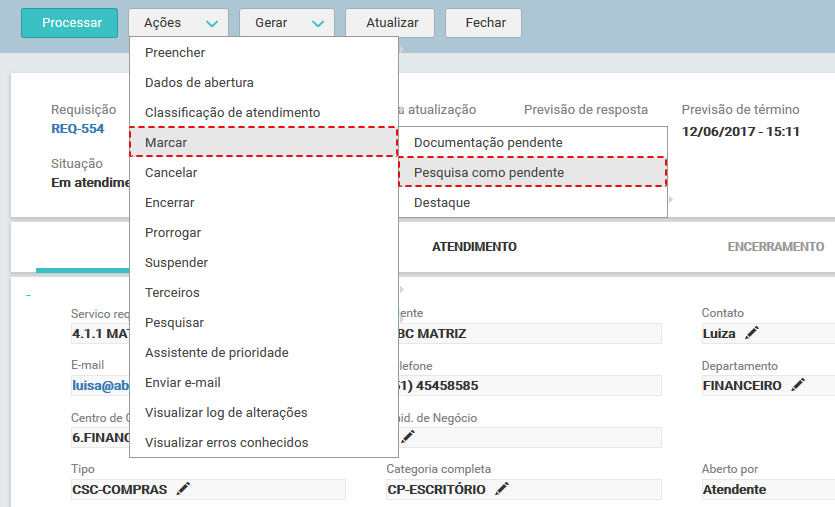Image resolution: width=835 pixels, height=507 pixels.
Task: Open Assistente de prioridade
Action: (x=264, y=353)
